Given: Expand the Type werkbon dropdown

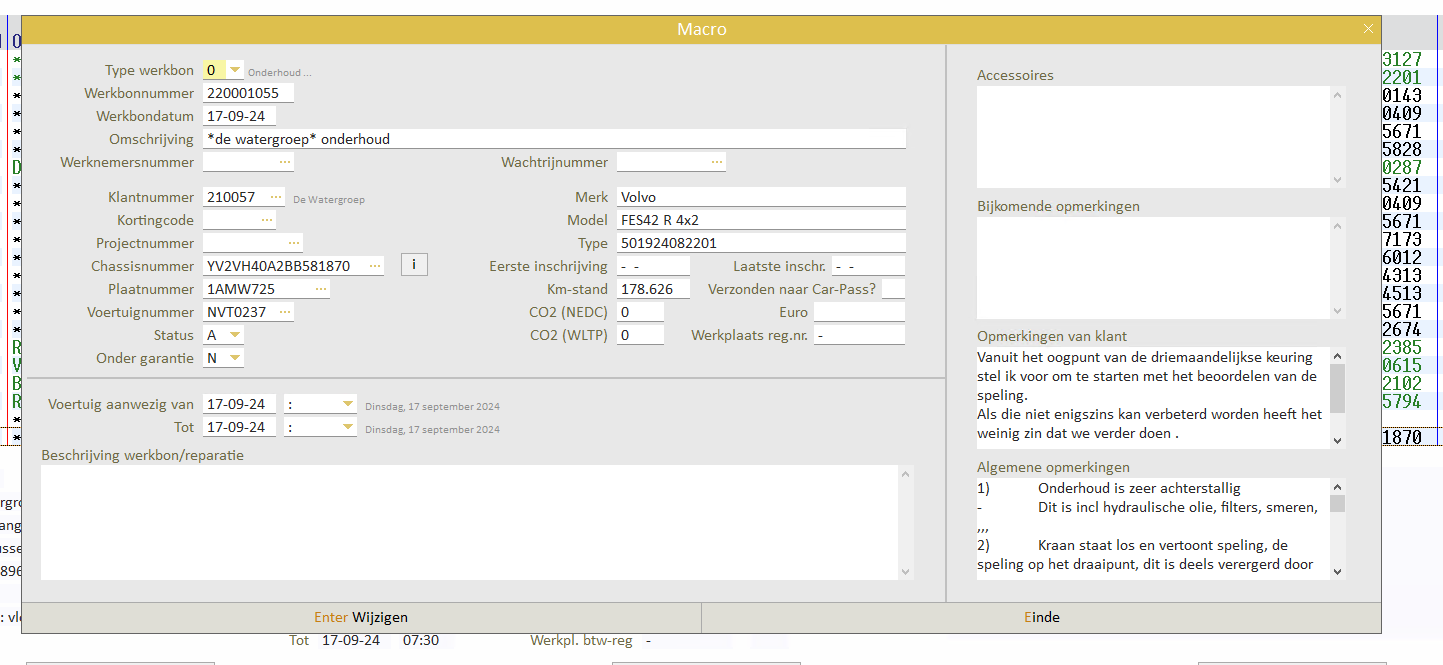Looking at the screenshot, I should (235, 70).
